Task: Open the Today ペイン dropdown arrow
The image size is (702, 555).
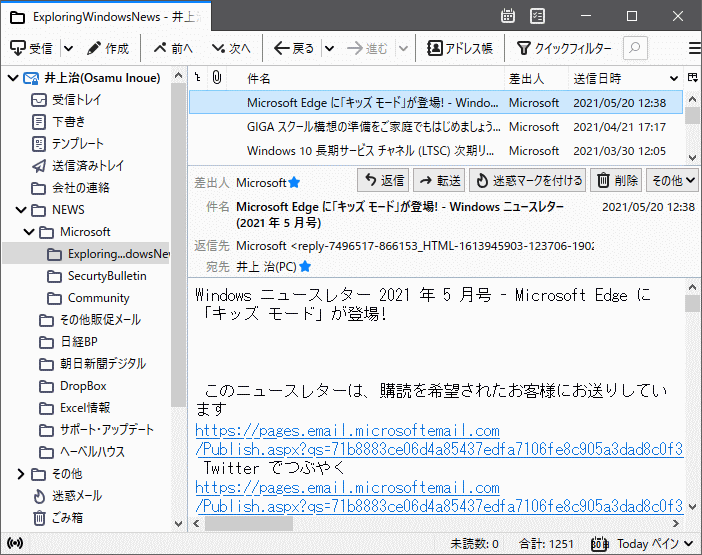Action: (x=689, y=543)
